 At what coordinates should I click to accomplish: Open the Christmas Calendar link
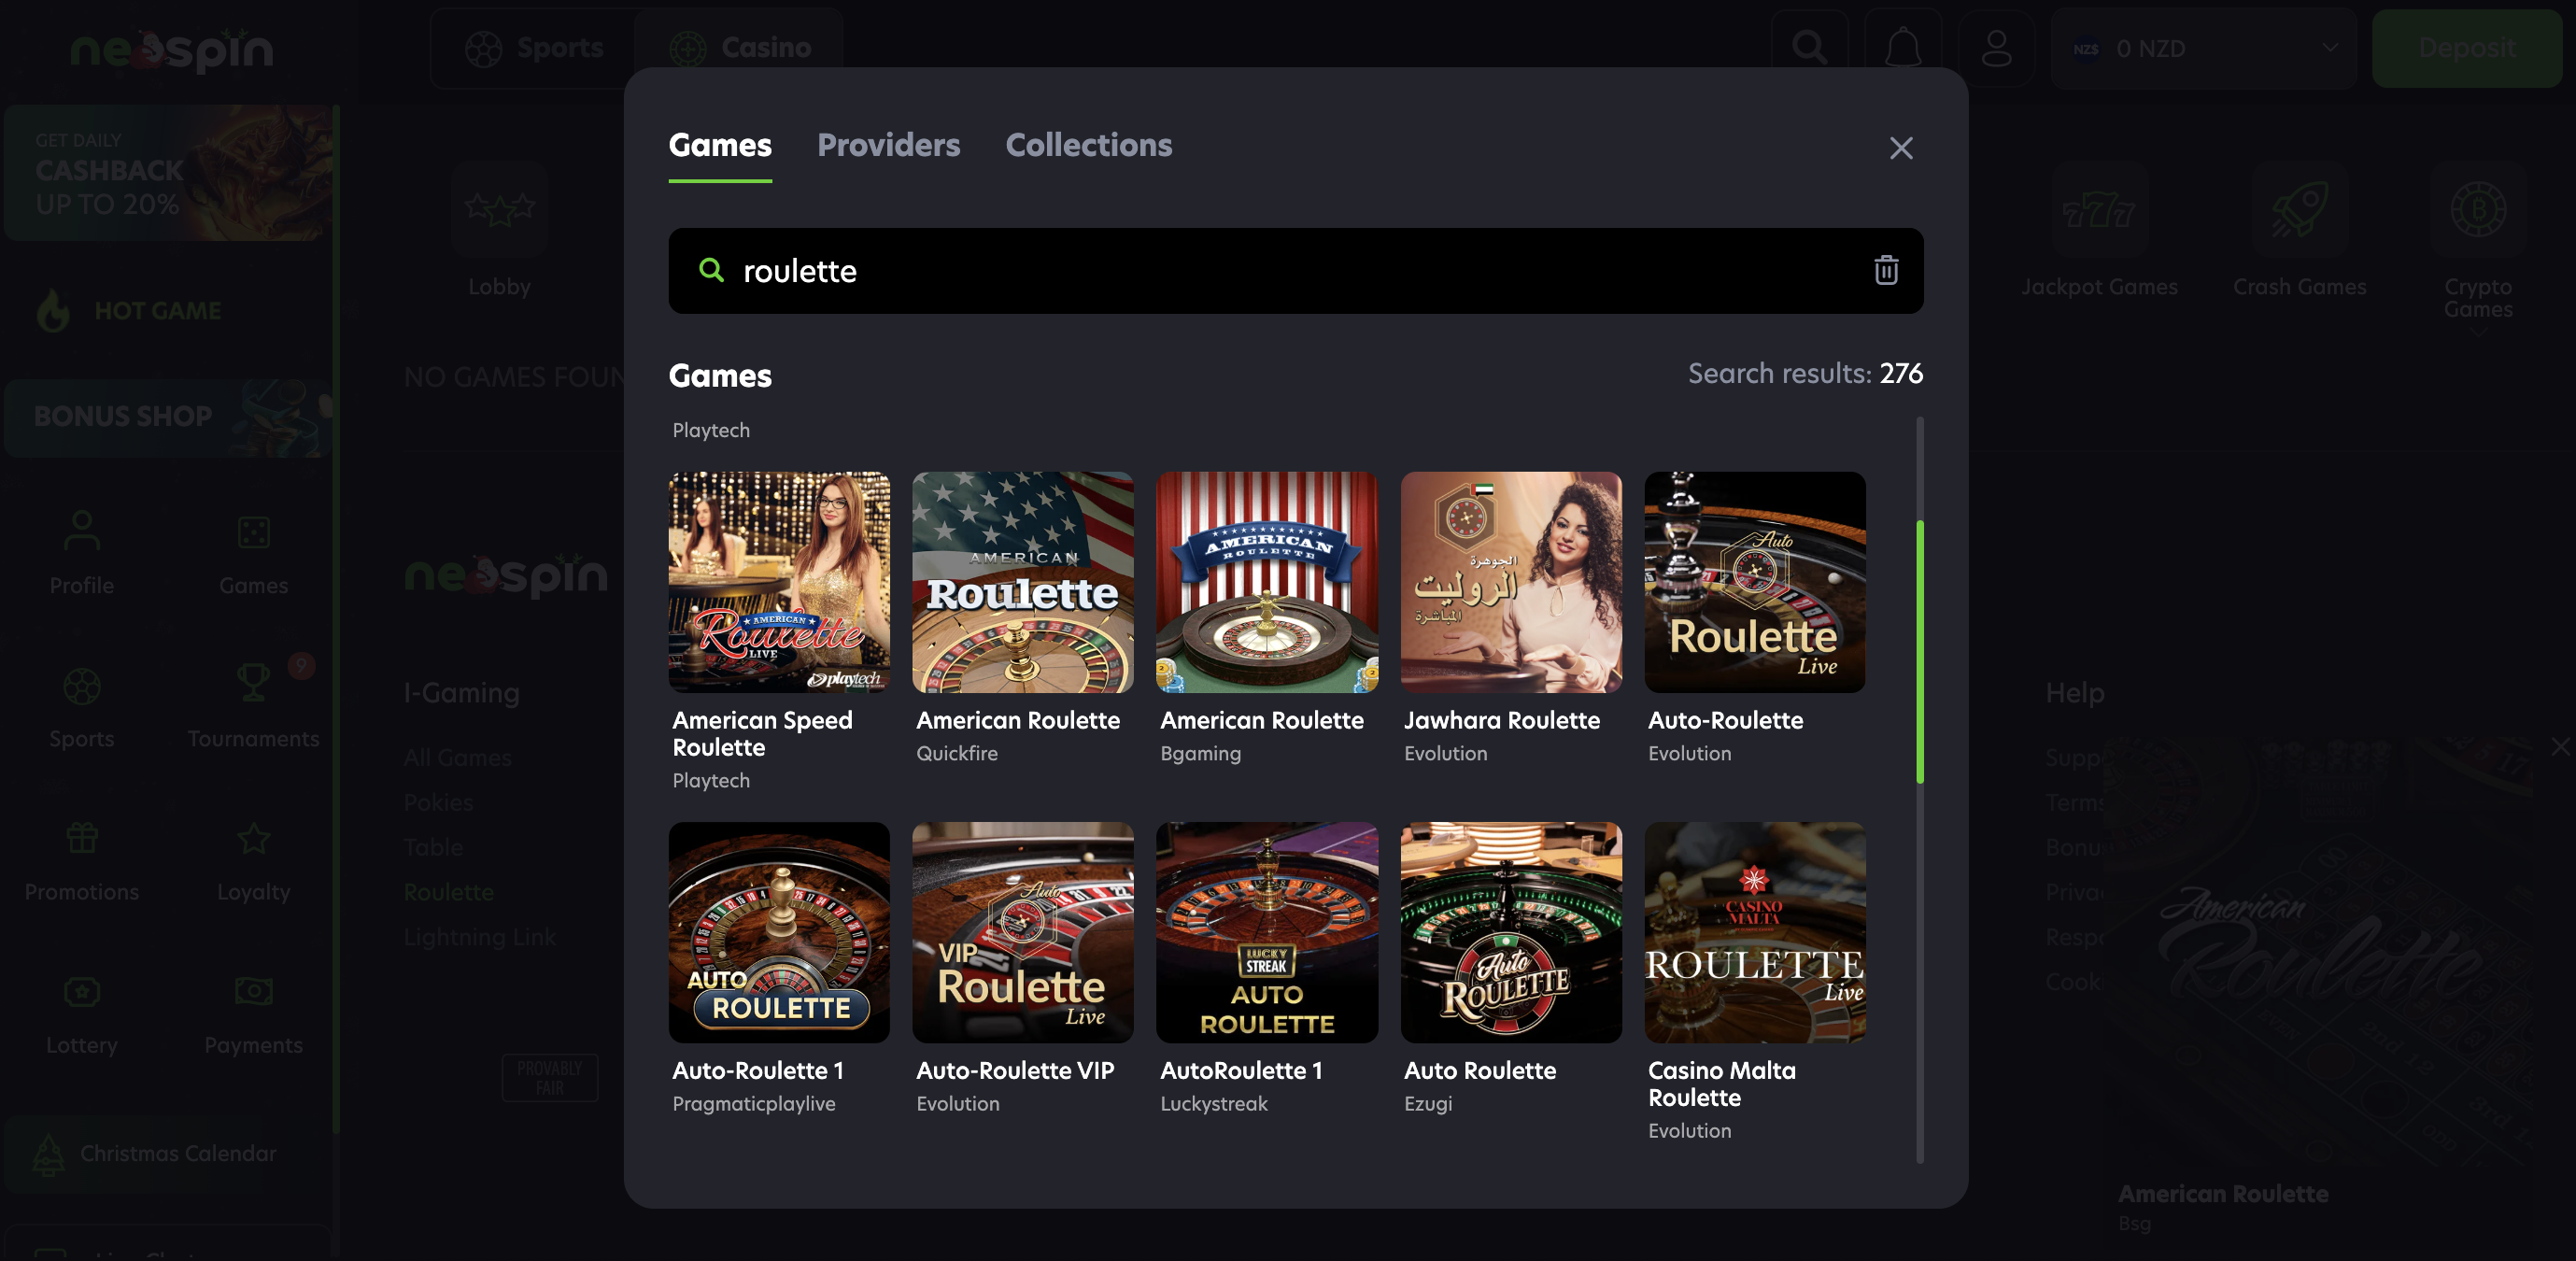click(177, 1153)
